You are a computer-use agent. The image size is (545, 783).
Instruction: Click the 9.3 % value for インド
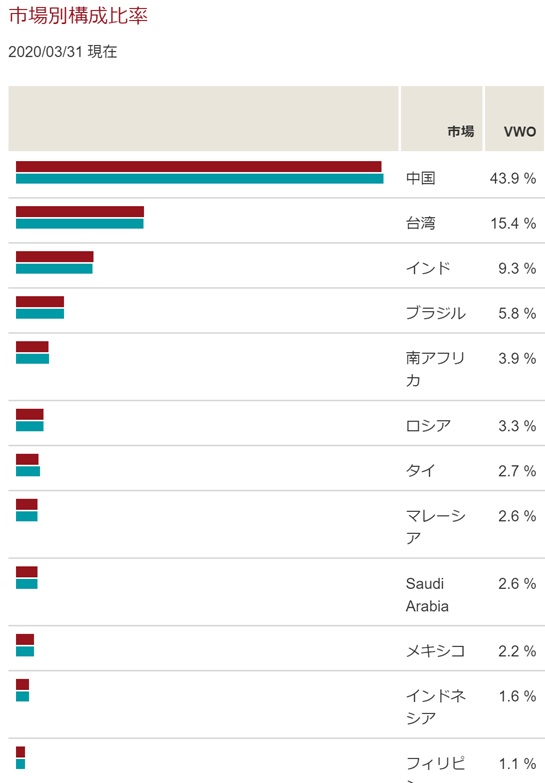[517, 269]
